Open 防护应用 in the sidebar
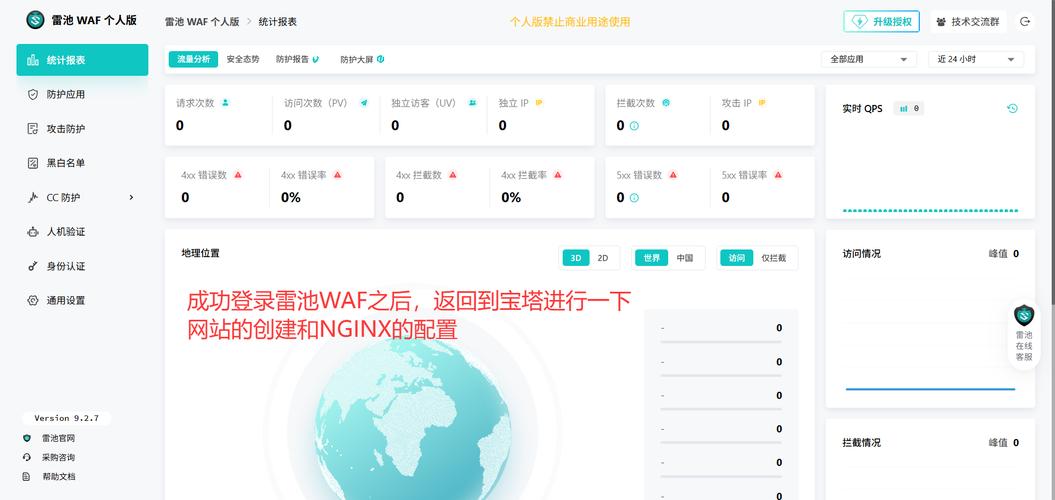This screenshot has width=1055, height=500. (82, 94)
